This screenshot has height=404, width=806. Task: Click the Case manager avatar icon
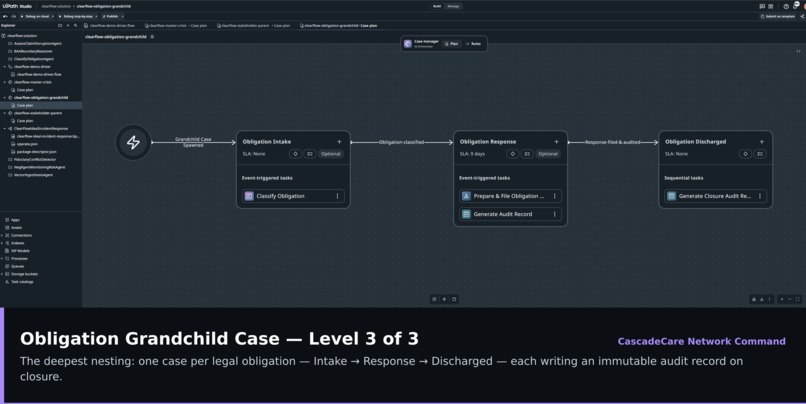pyautogui.click(x=408, y=44)
